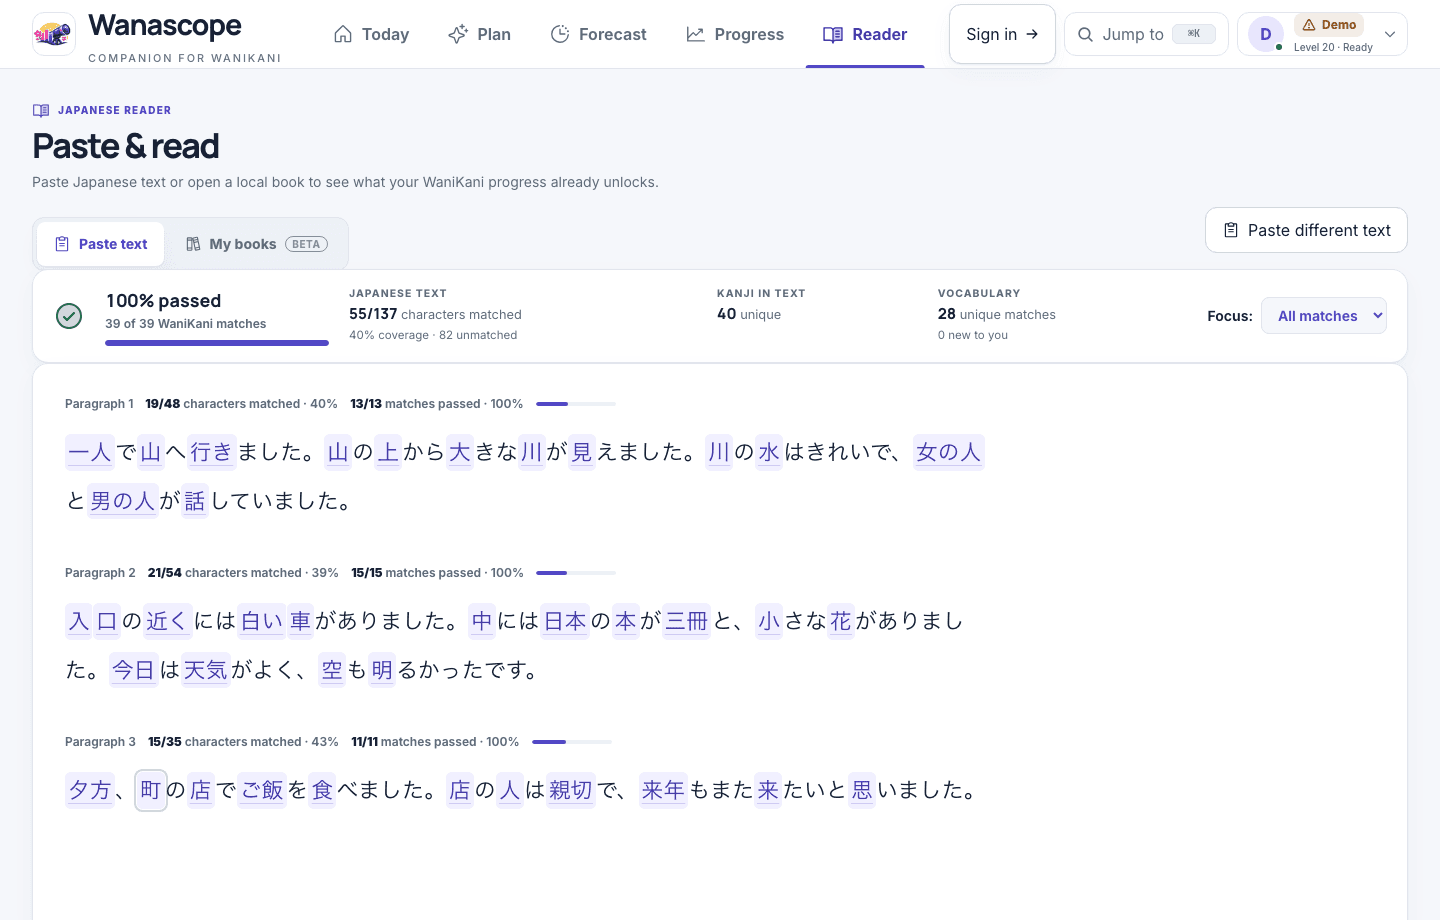Click the books icon on My books tab

pos(193,244)
